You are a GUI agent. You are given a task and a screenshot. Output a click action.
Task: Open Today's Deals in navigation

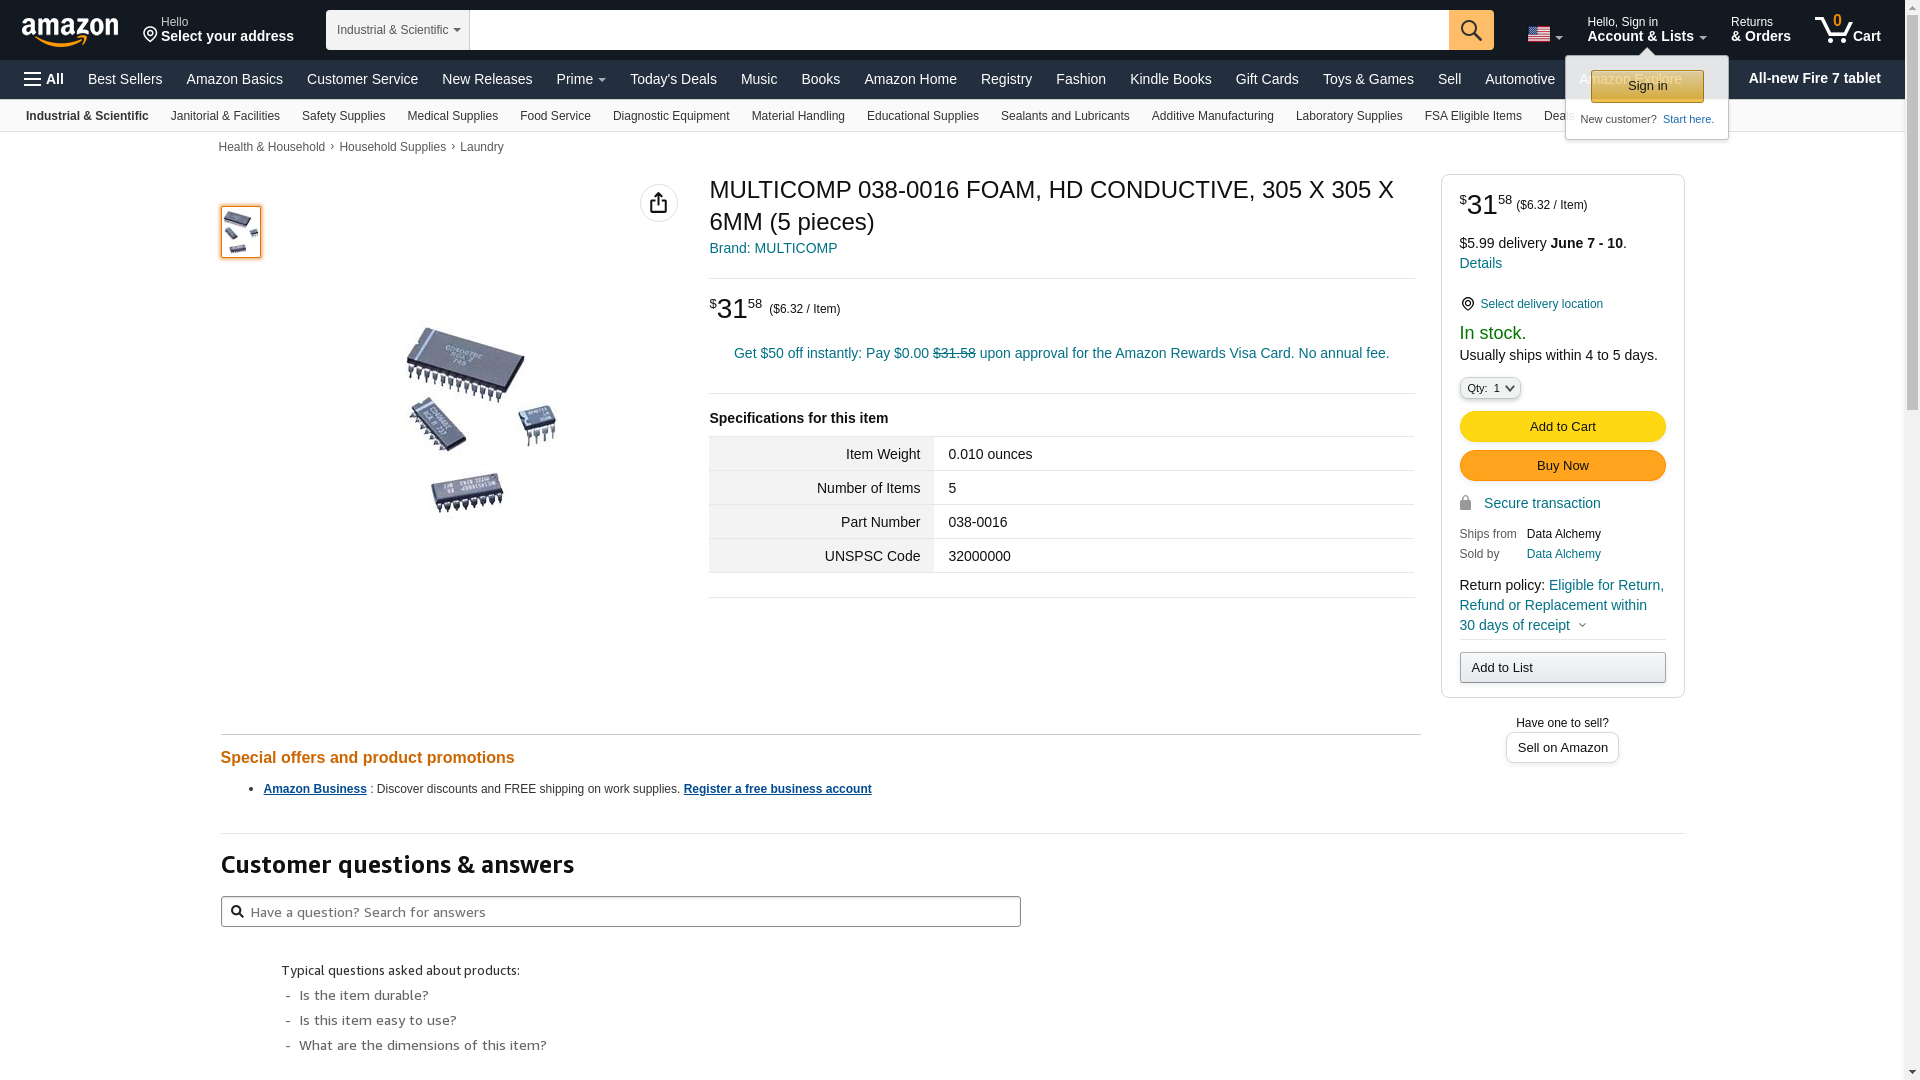click(x=673, y=79)
